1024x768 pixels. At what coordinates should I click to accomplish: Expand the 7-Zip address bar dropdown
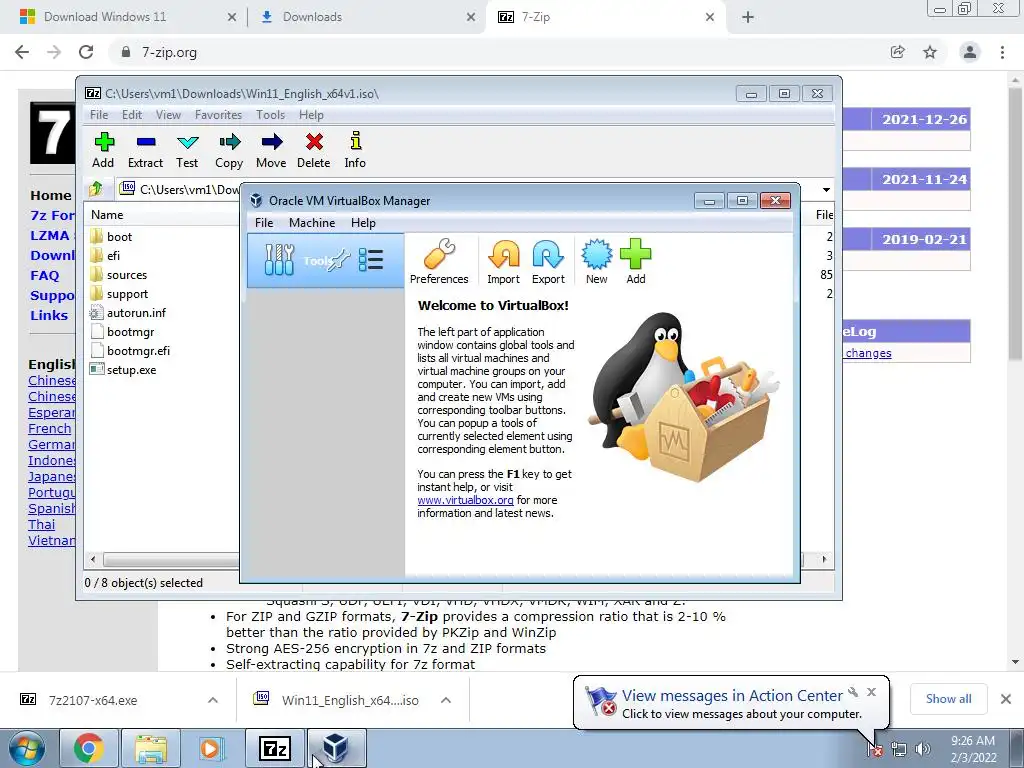click(x=826, y=190)
